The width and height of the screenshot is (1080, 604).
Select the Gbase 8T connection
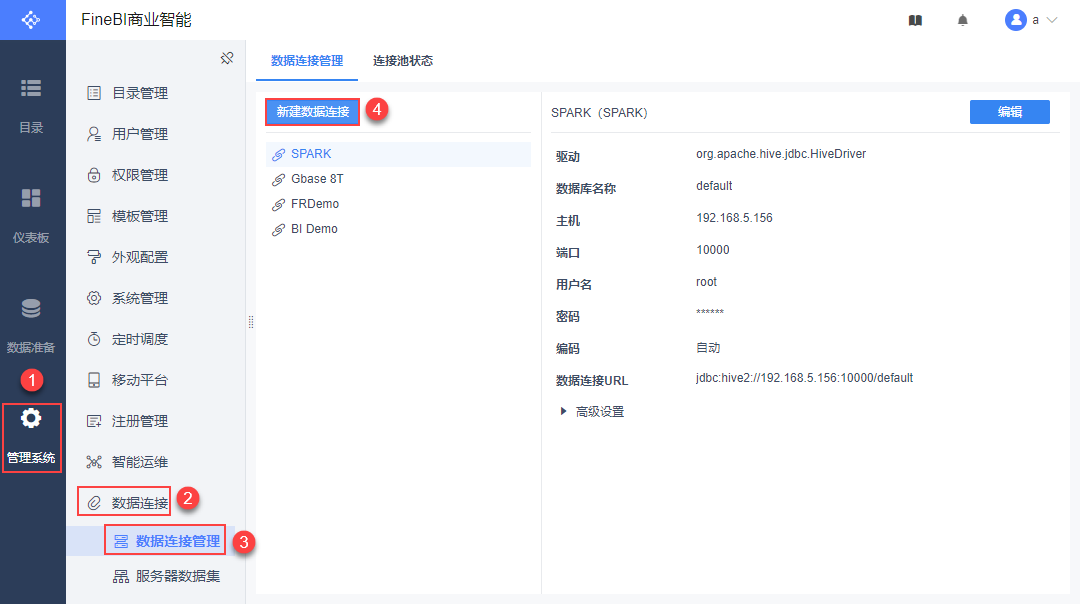[398, 179]
